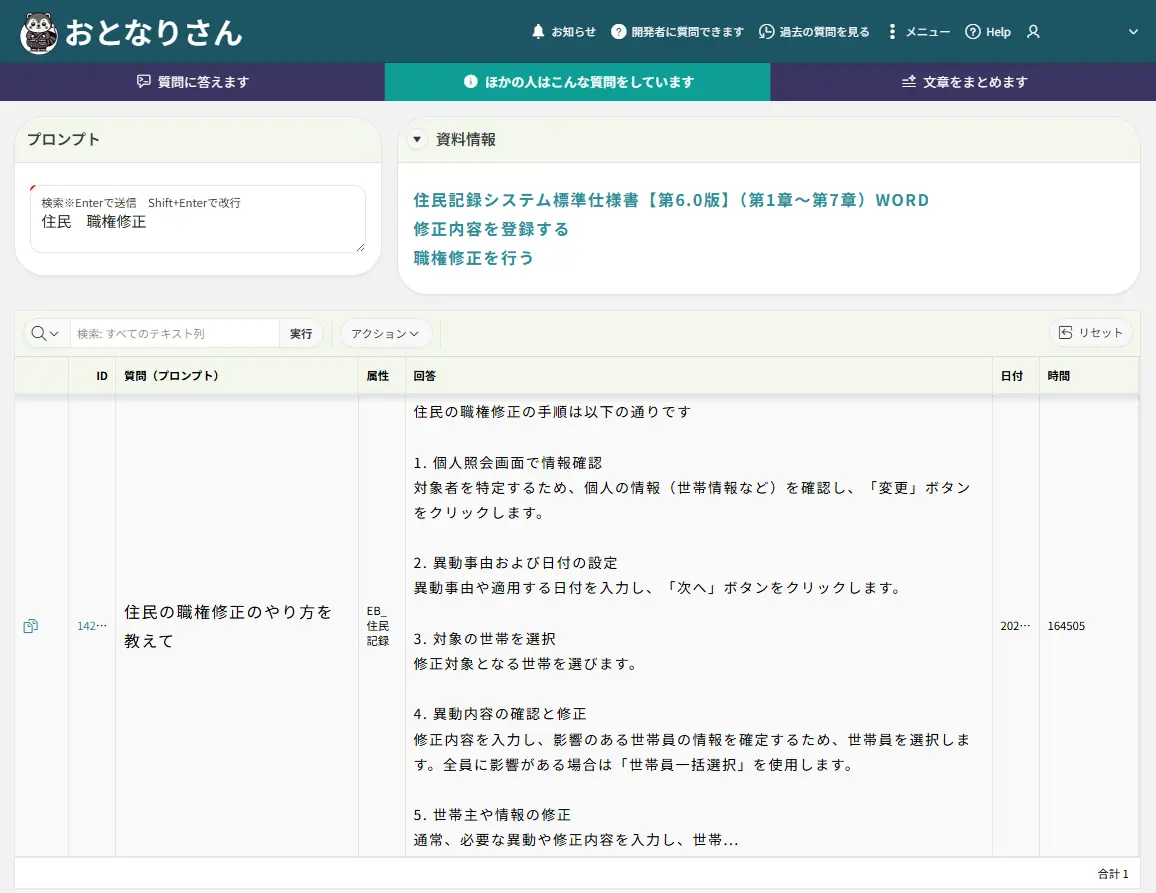Open the アクション dropdown menu

coord(385,333)
